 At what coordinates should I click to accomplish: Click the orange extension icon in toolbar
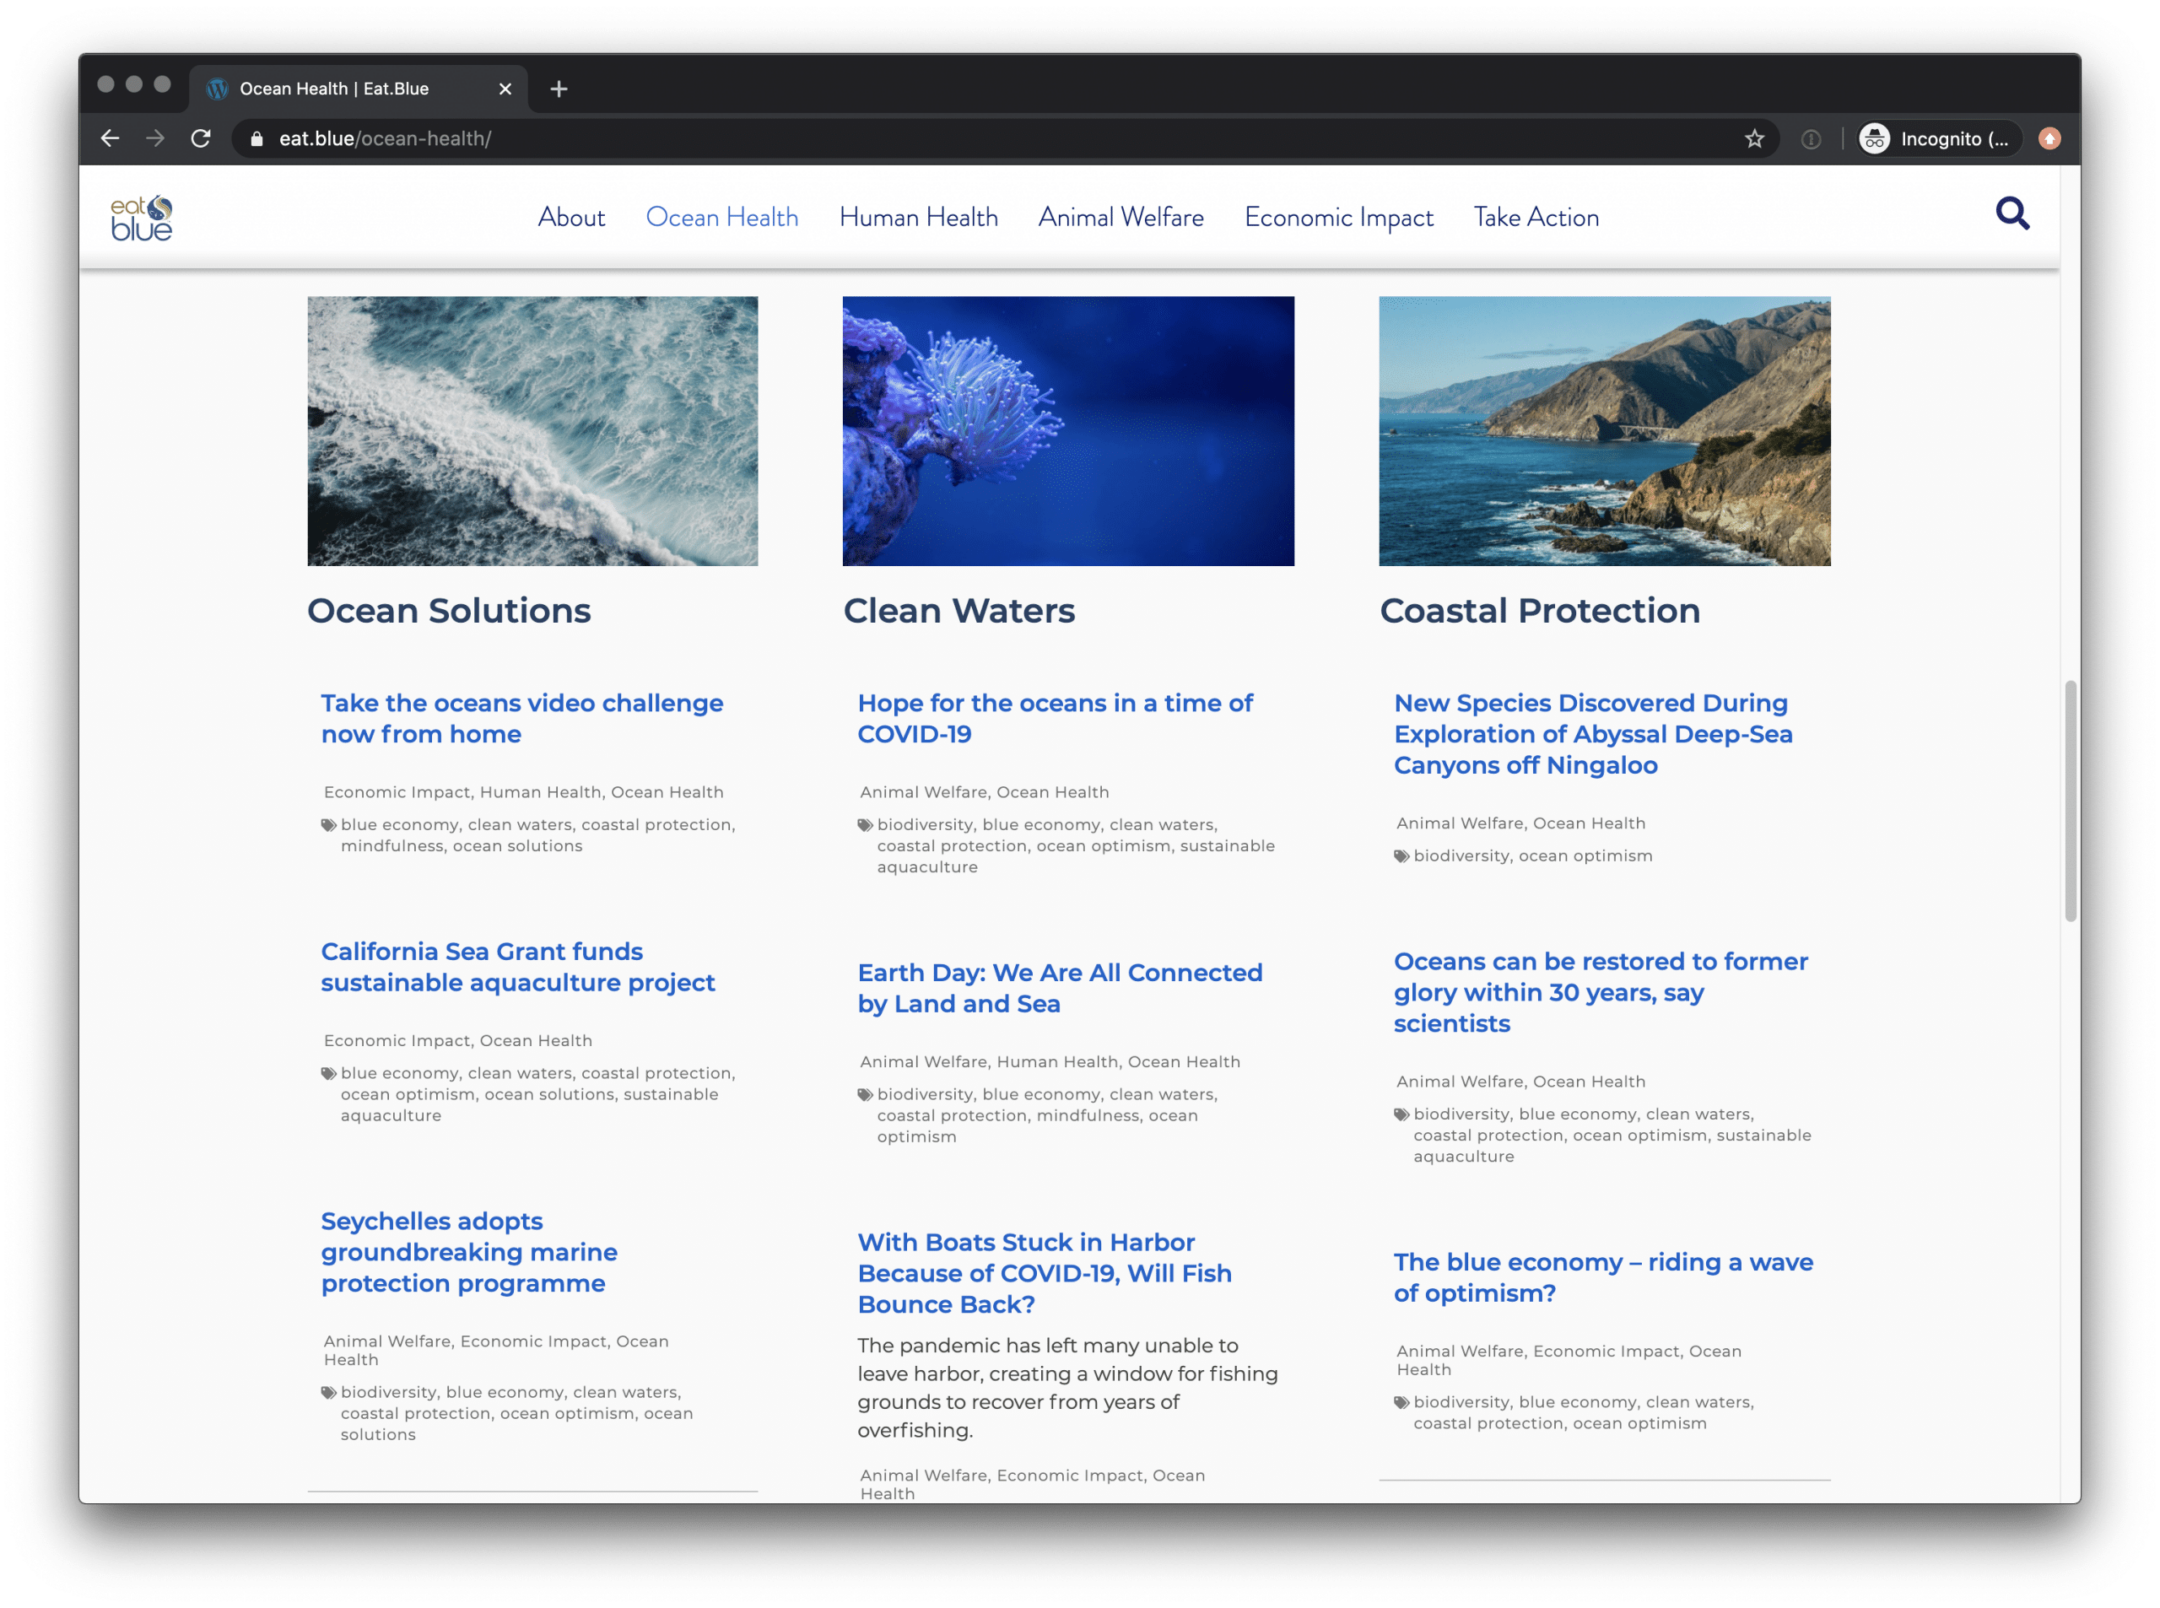(x=2049, y=139)
